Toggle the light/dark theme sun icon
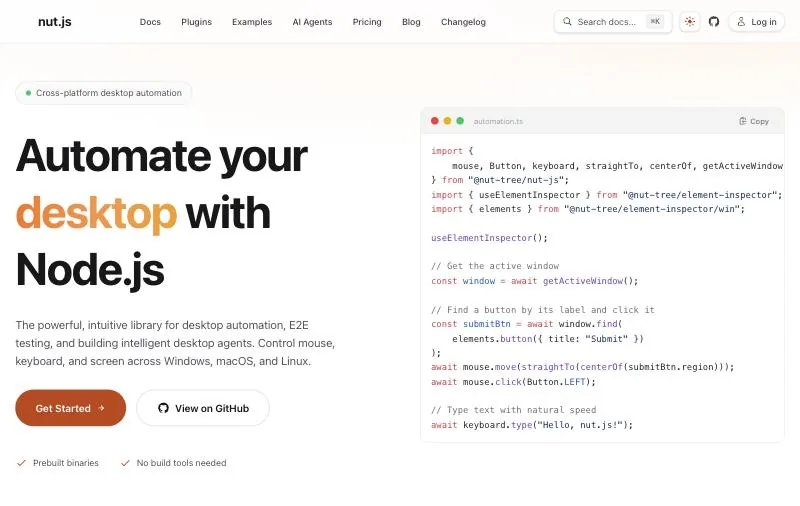800x506 pixels. click(x=690, y=21)
